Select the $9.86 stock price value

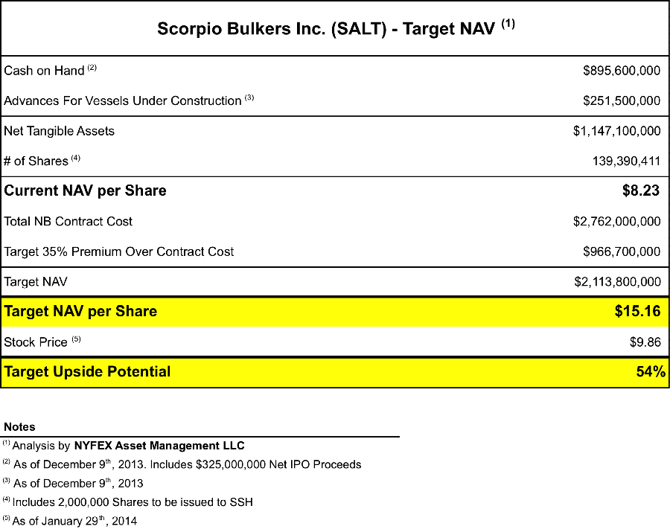click(645, 342)
